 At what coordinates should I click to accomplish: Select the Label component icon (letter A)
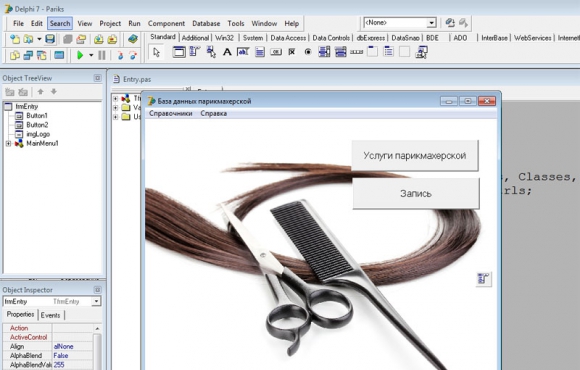click(x=227, y=52)
